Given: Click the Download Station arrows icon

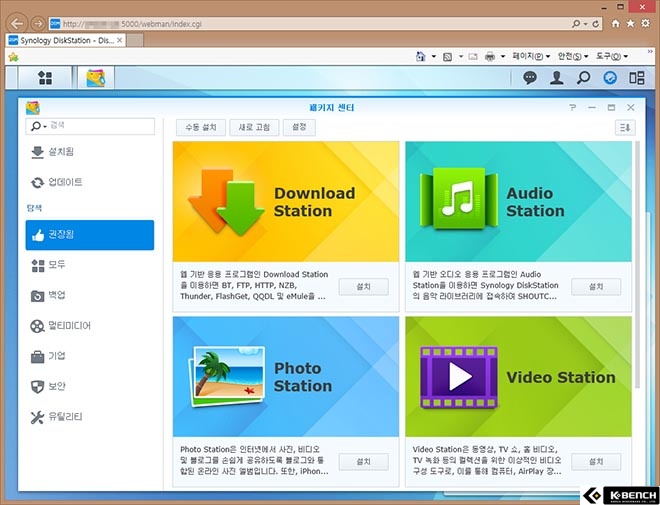Looking at the screenshot, I should pos(226,202).
